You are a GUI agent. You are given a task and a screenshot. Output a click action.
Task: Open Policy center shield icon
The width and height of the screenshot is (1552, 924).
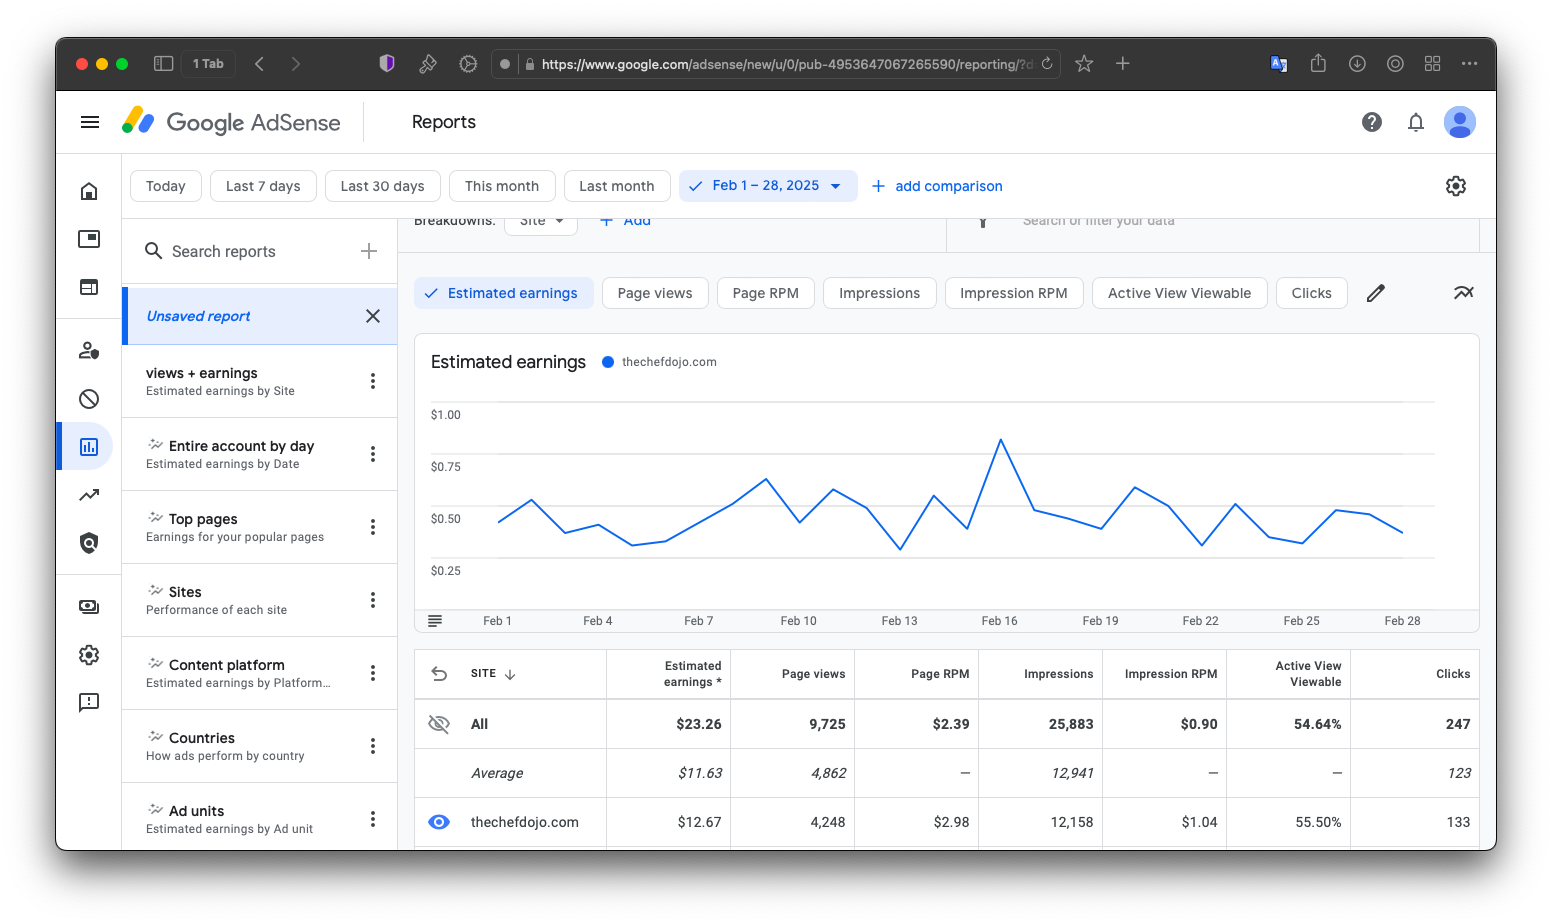click(x=89, y=543)
